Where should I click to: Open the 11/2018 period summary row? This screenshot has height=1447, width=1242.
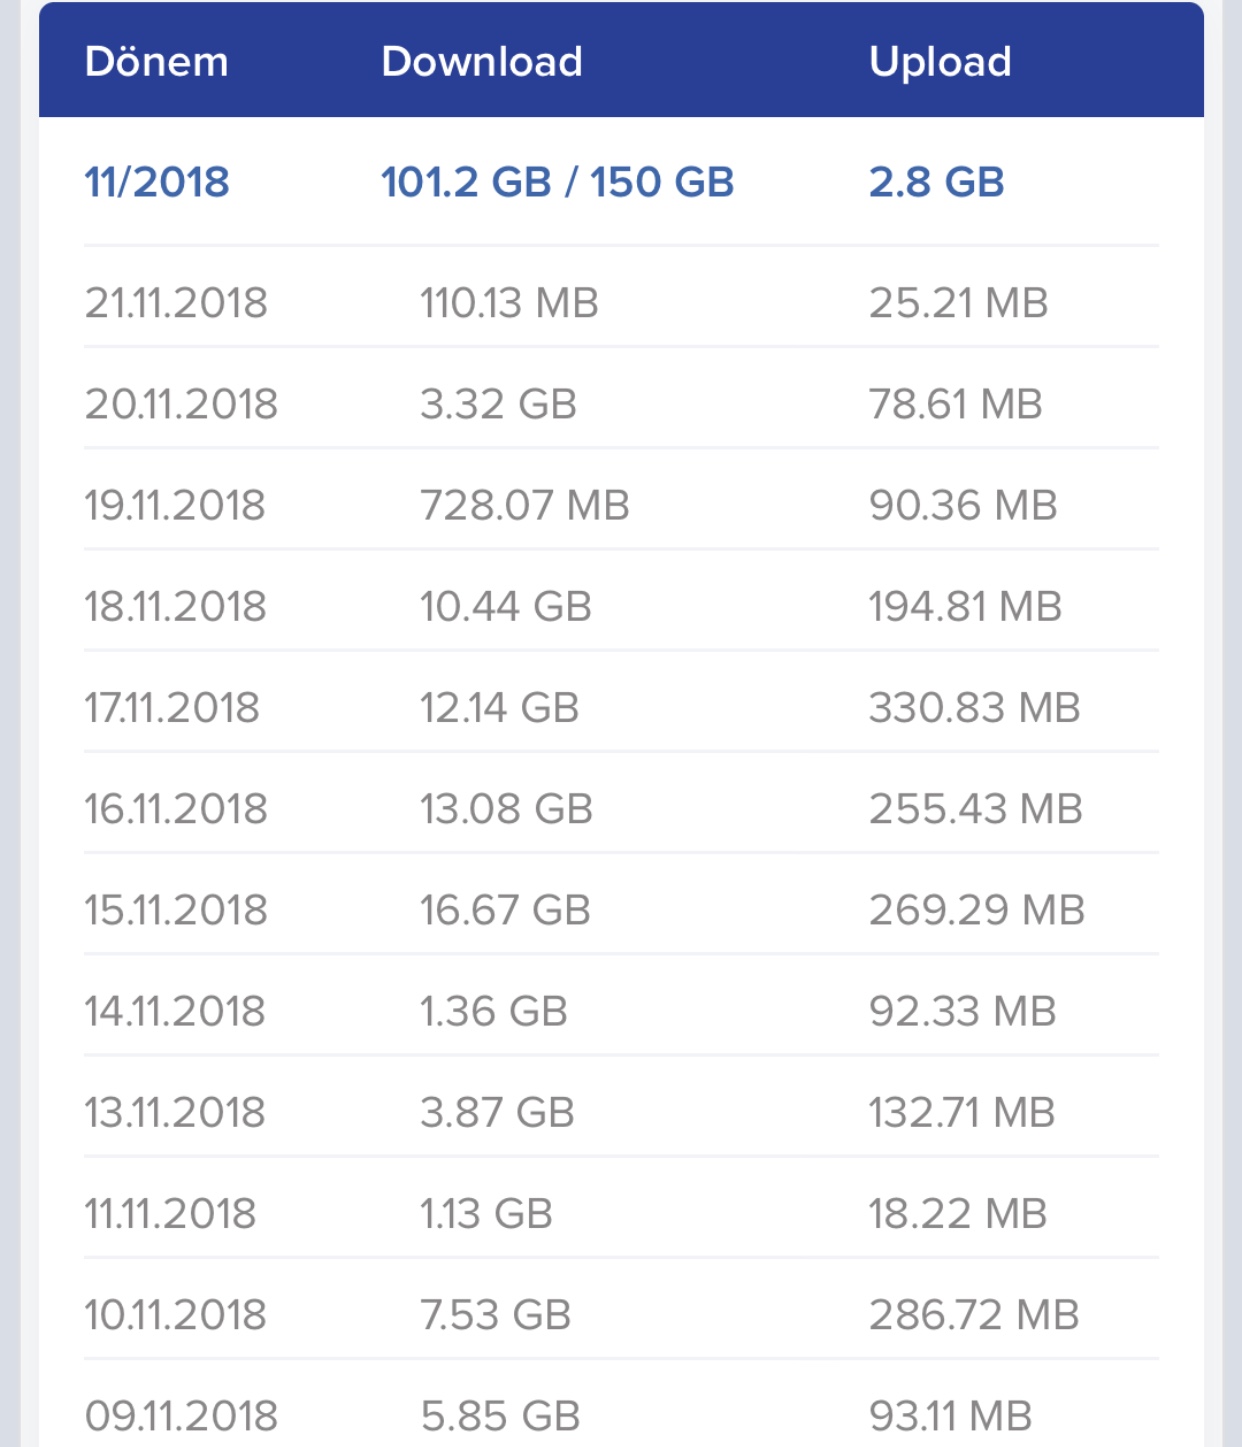pyautogui.click(x=621, y=182)
